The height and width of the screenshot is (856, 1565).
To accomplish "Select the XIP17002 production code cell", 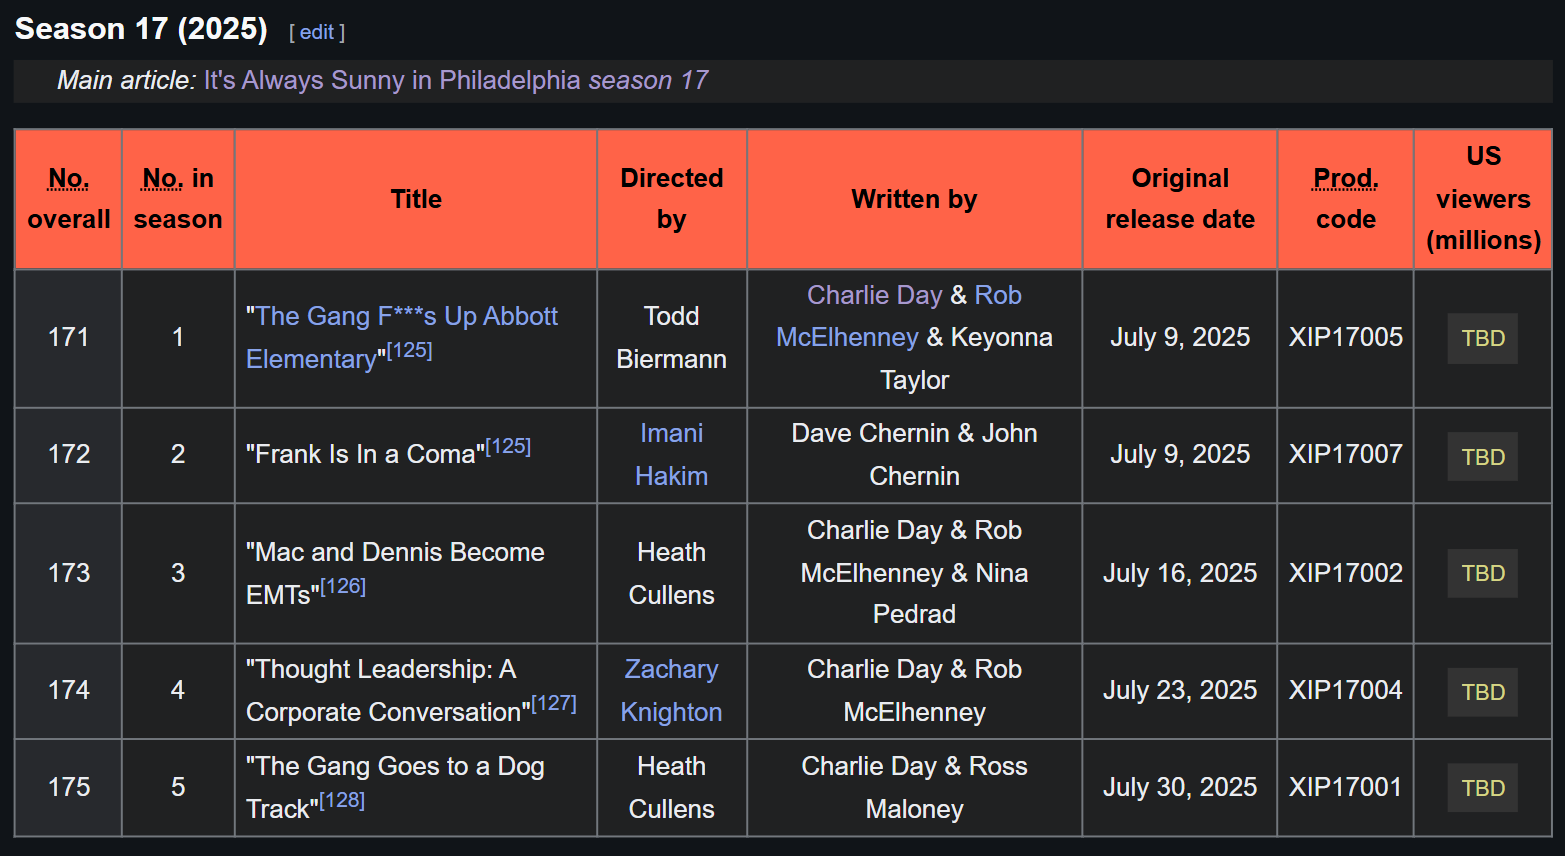I will tap(1346, 573).
